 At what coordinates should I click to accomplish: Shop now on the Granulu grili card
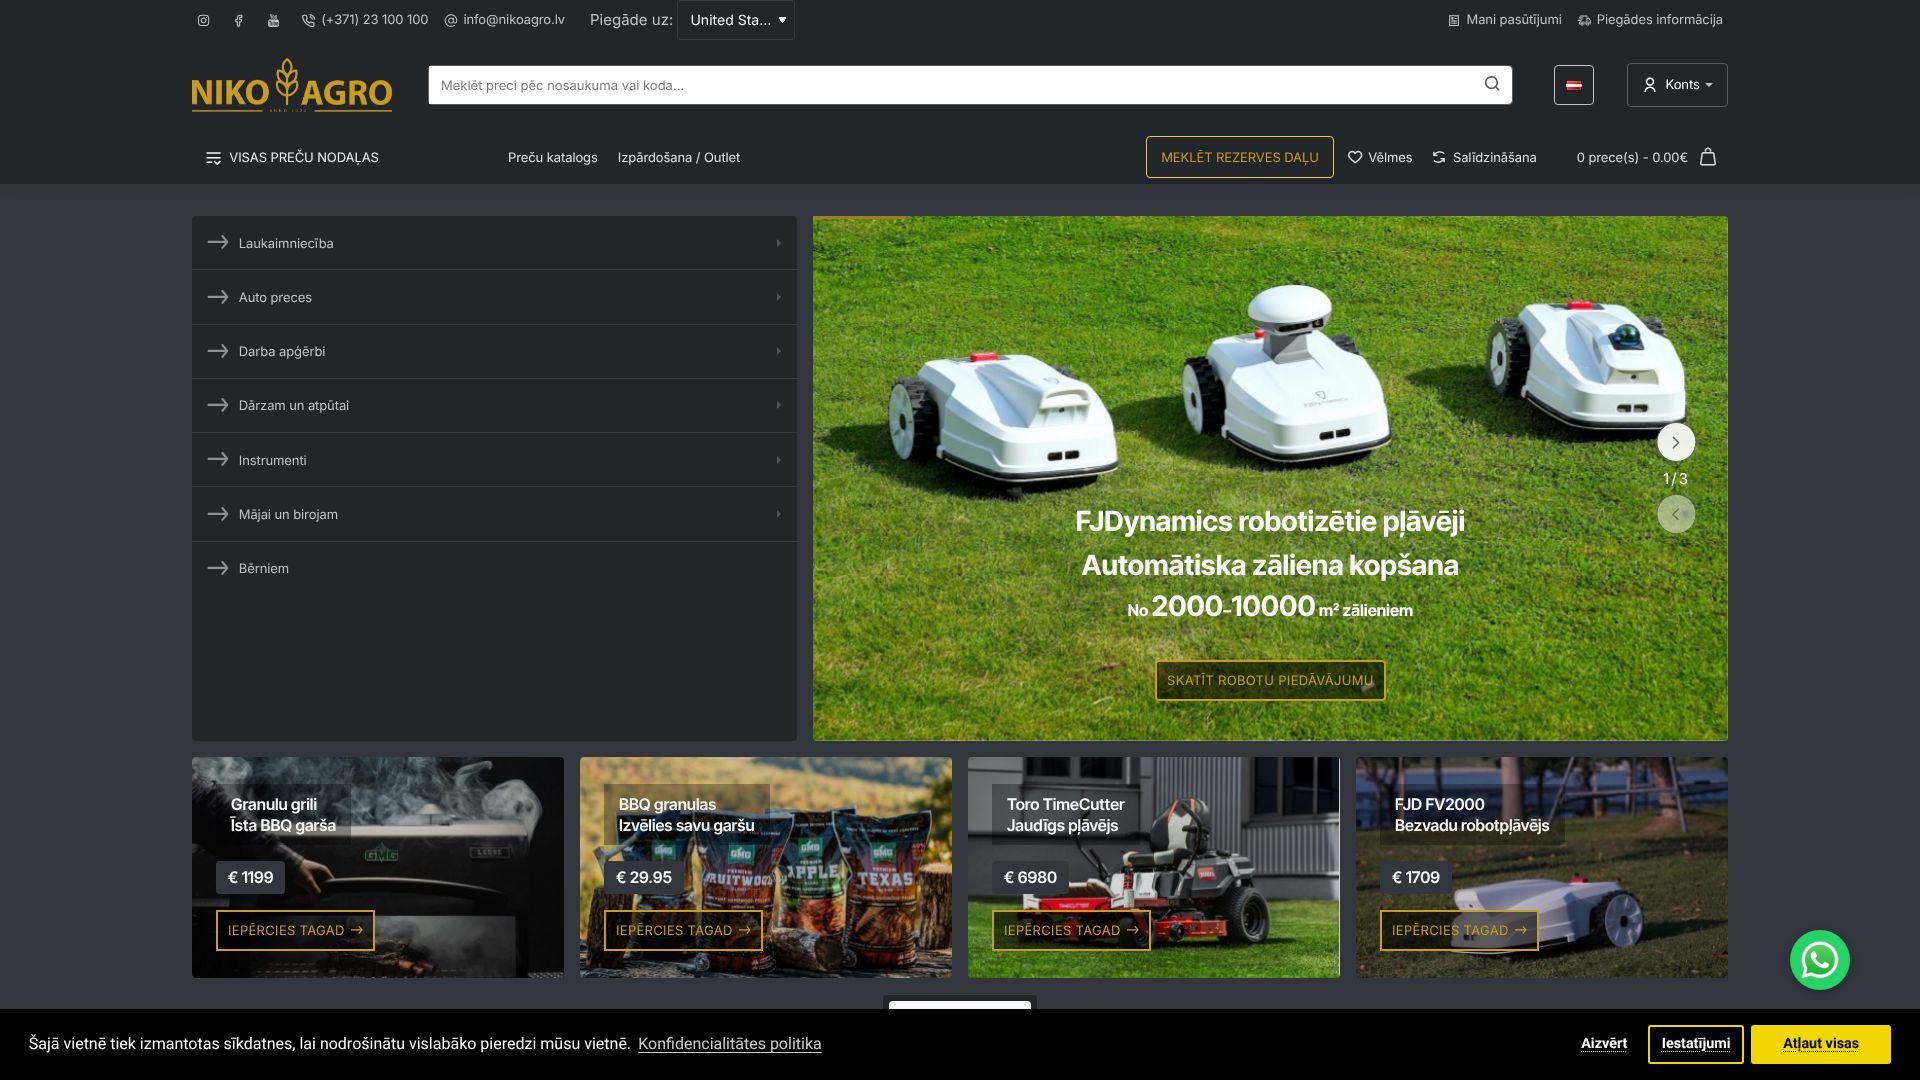[x=295, y=930]
